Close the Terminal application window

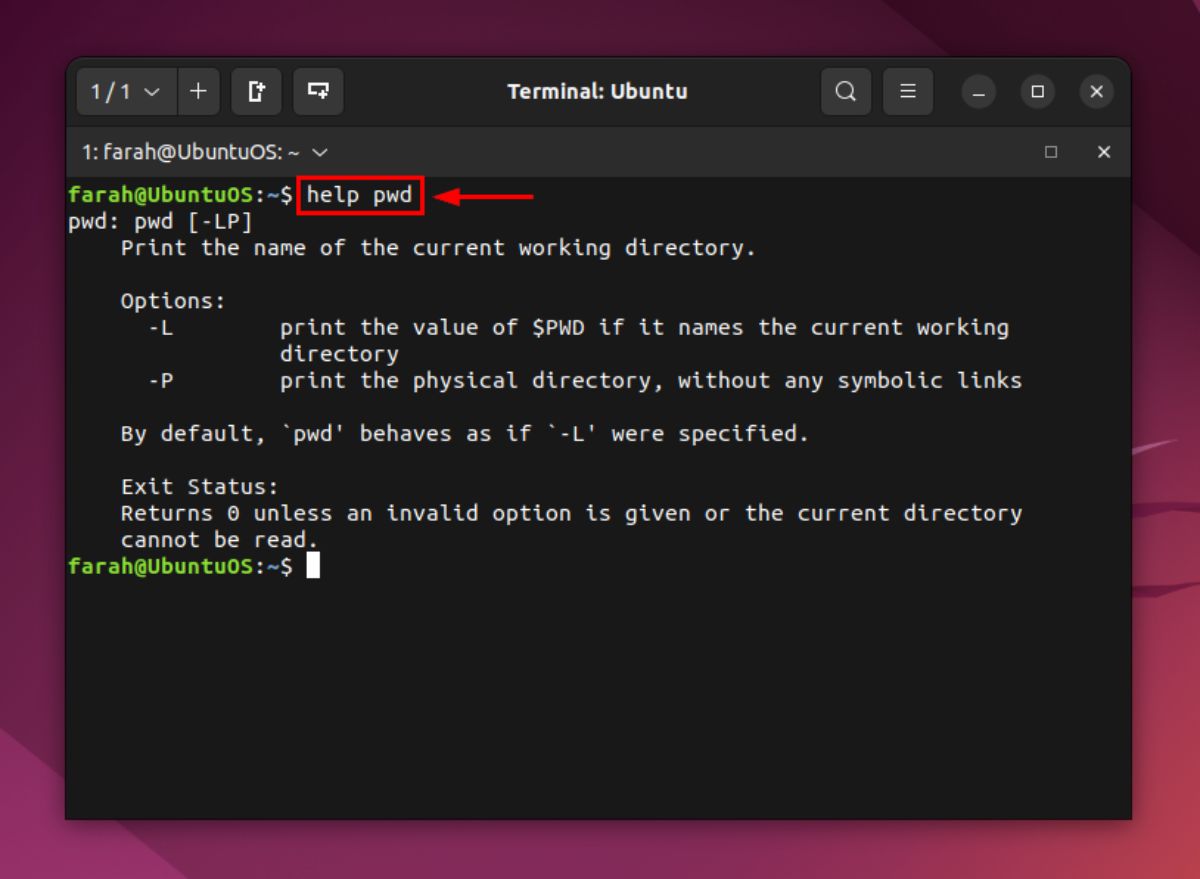click(1096, 91)
